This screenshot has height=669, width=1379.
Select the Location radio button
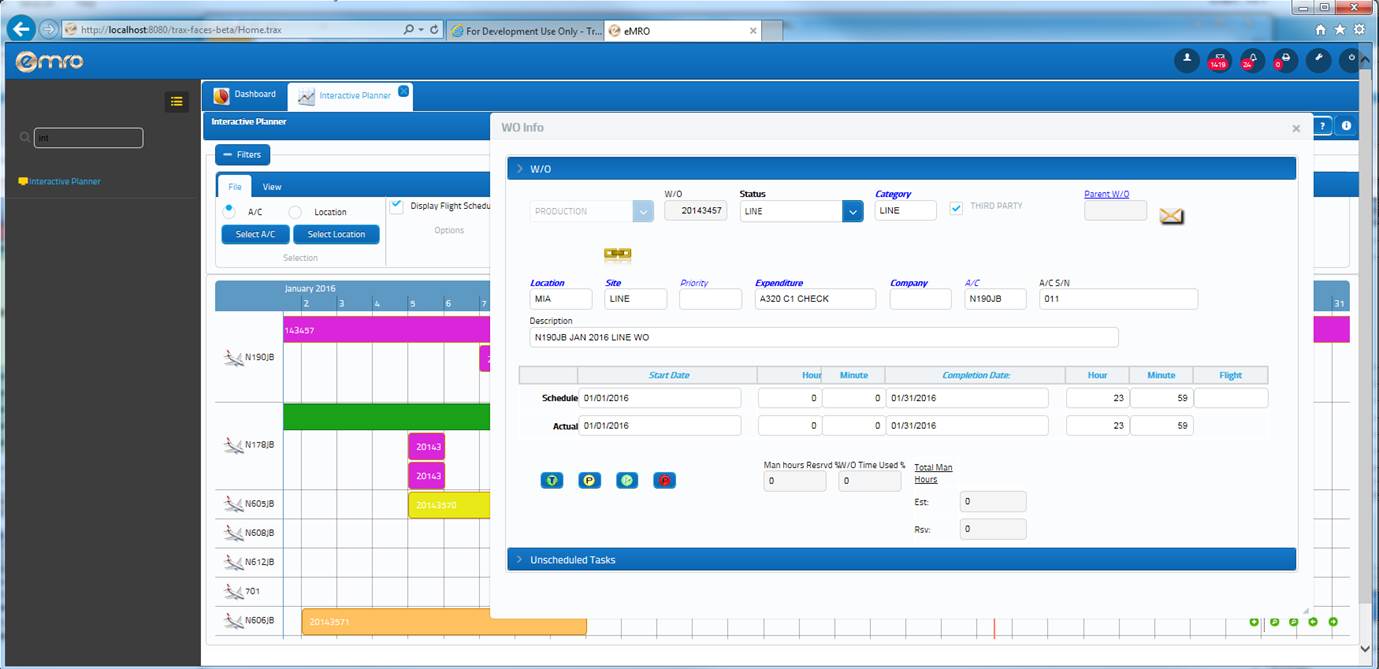(x=295, y=212)
